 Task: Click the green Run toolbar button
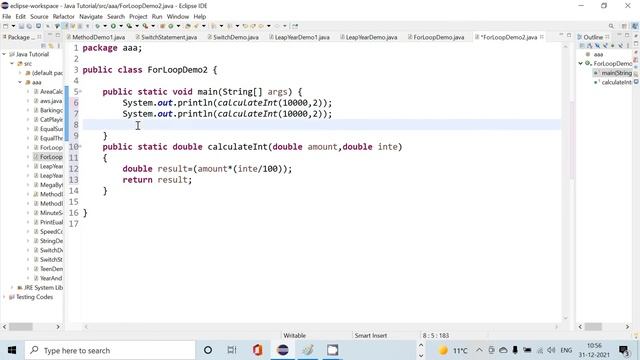113,26
